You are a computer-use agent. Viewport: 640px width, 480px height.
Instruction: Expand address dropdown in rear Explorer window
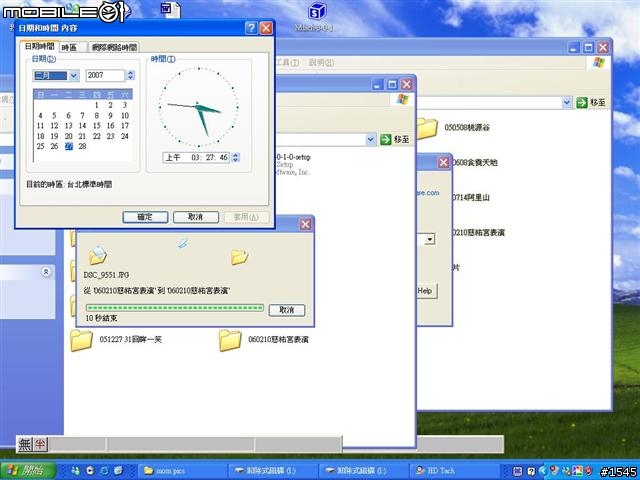click(567, 102)
